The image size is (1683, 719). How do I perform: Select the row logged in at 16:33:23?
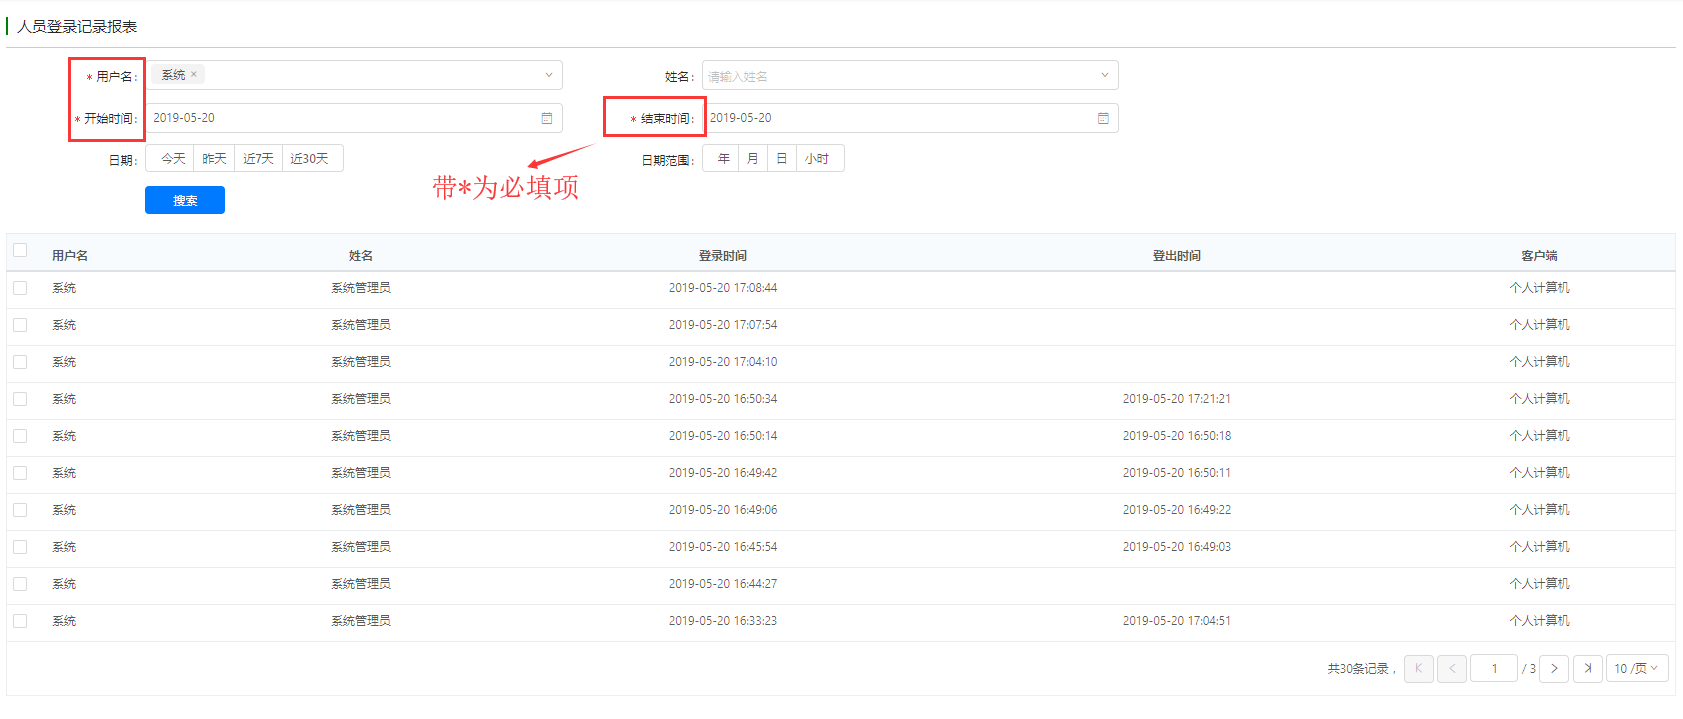click(x=20, y=621)
